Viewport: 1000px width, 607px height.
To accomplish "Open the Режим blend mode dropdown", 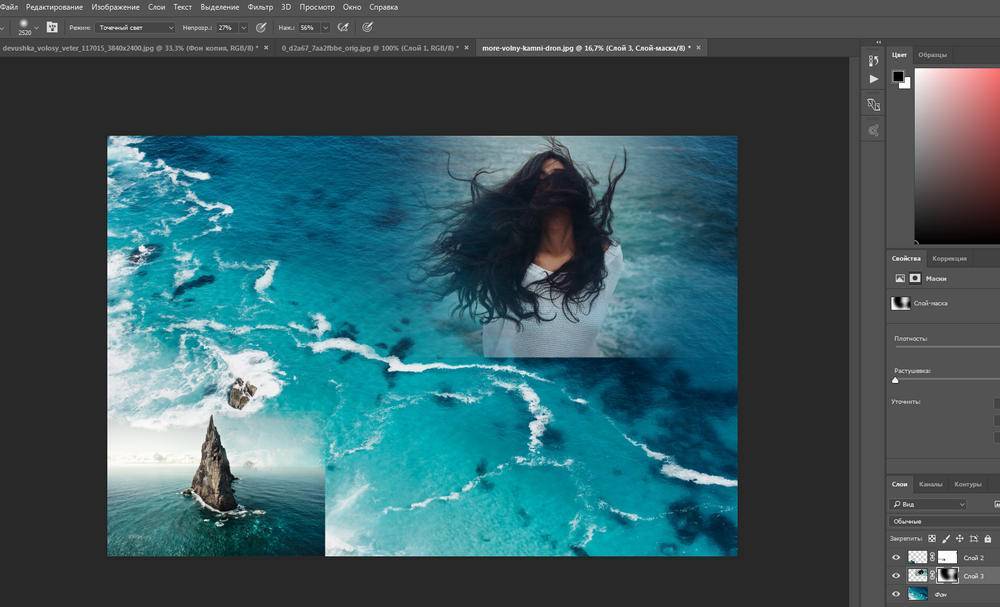I will click(x=134, y=27).
